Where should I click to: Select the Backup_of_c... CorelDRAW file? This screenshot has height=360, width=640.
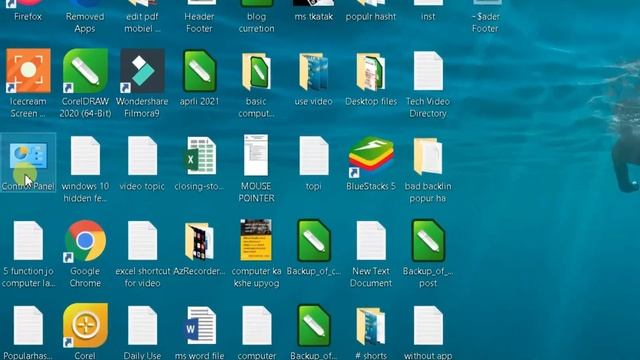tap(313, 241)
